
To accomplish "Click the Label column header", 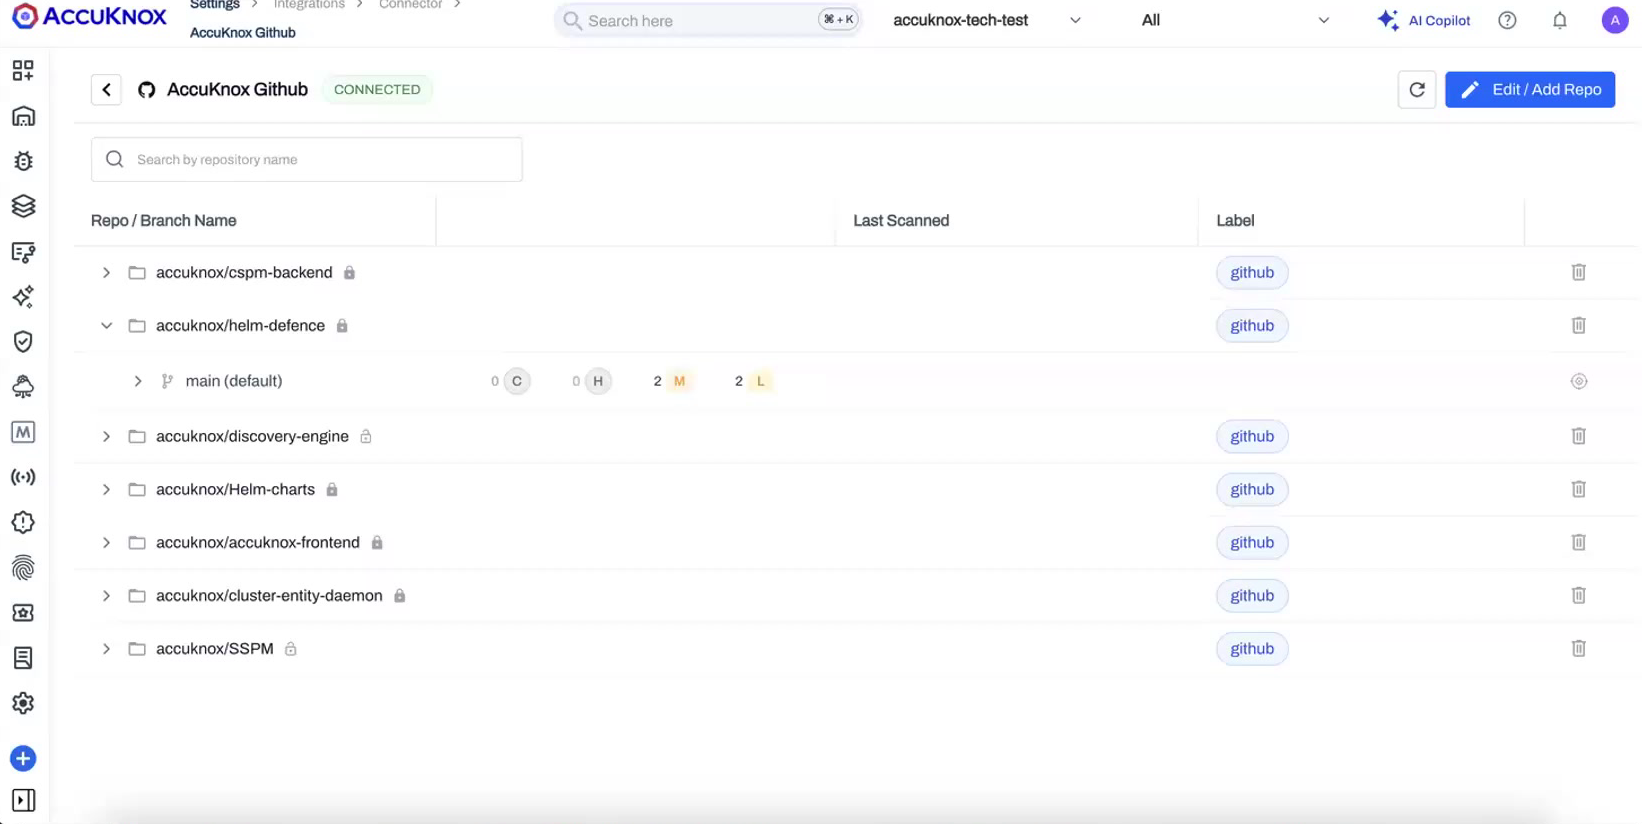I will point(1235,221).
